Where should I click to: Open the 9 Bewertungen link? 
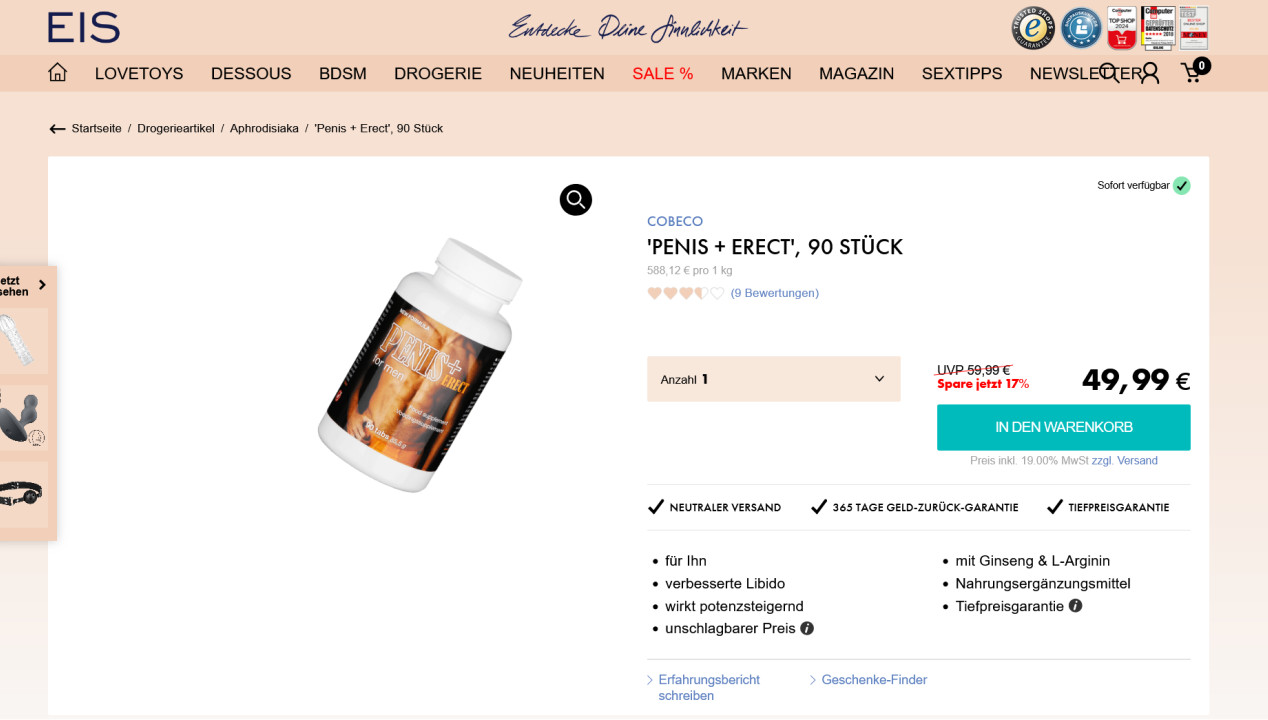tap(775, 292)
